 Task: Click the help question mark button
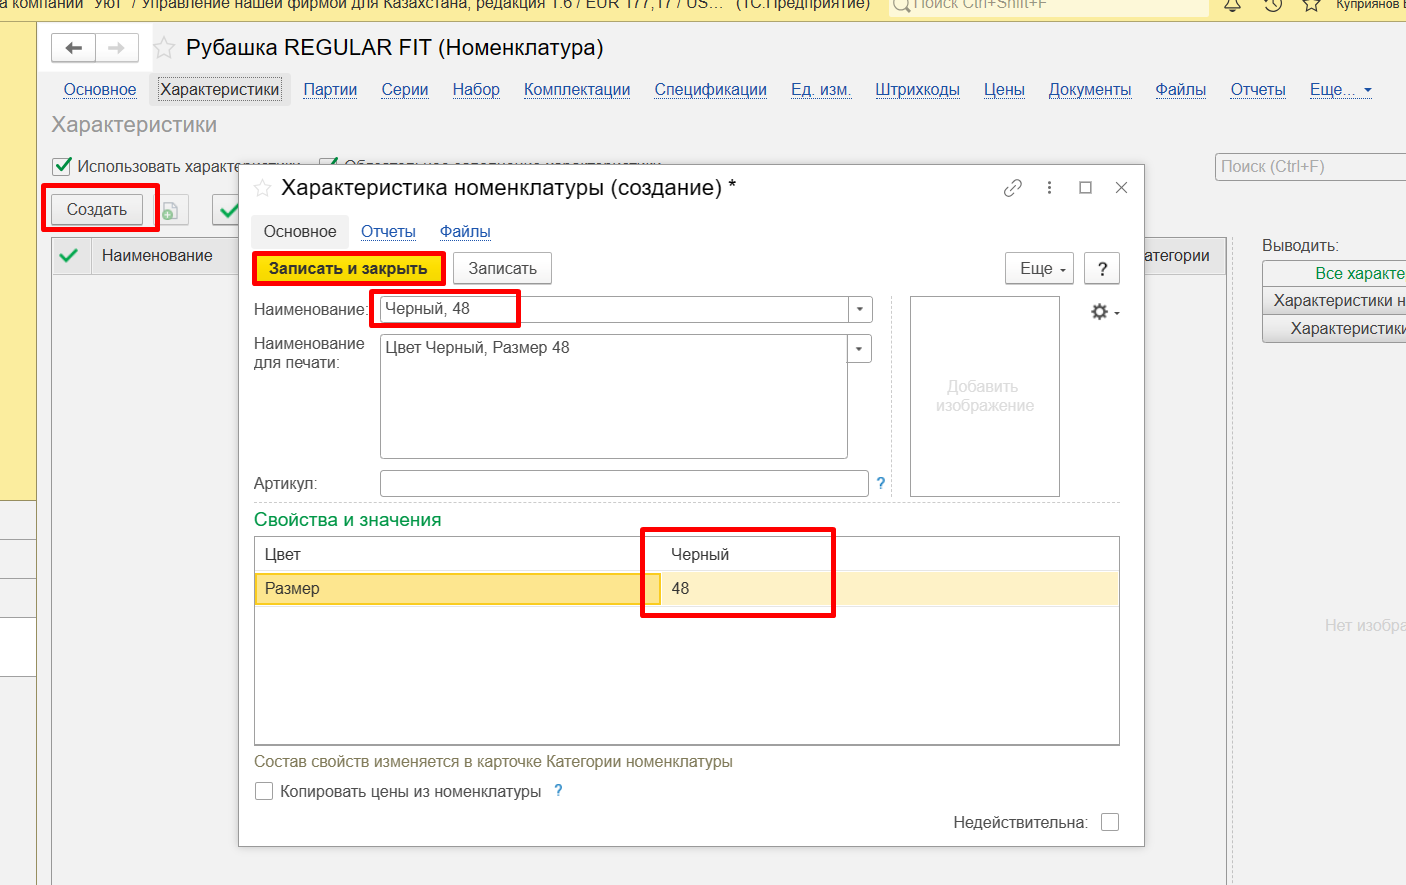coord(1102,269)
